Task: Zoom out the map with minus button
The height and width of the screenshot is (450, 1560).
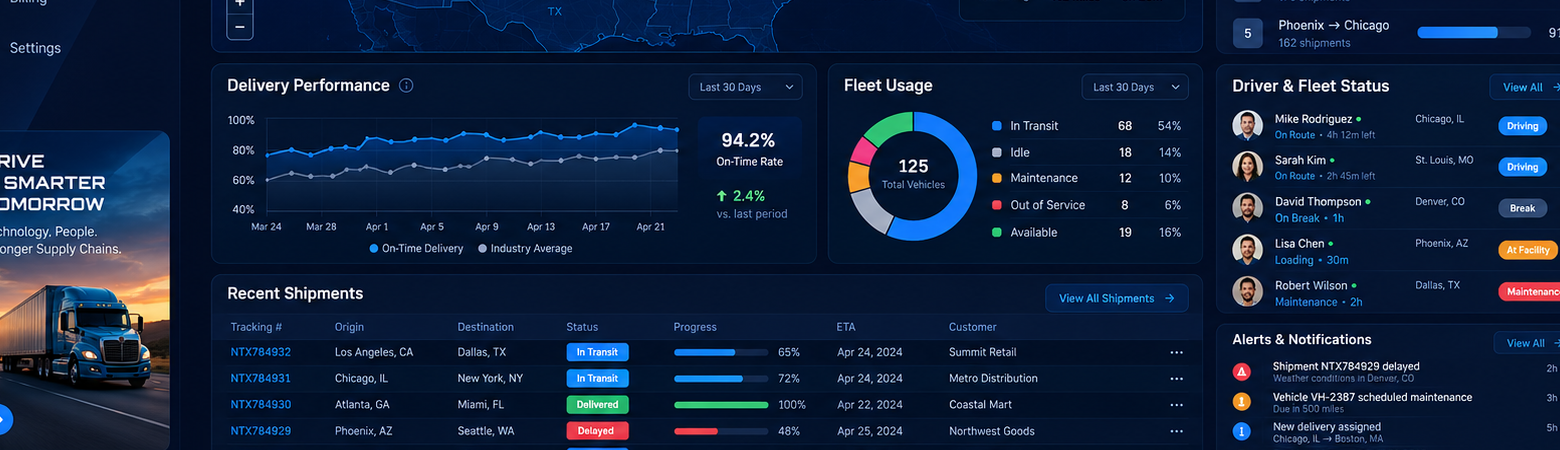Action: 240,27
